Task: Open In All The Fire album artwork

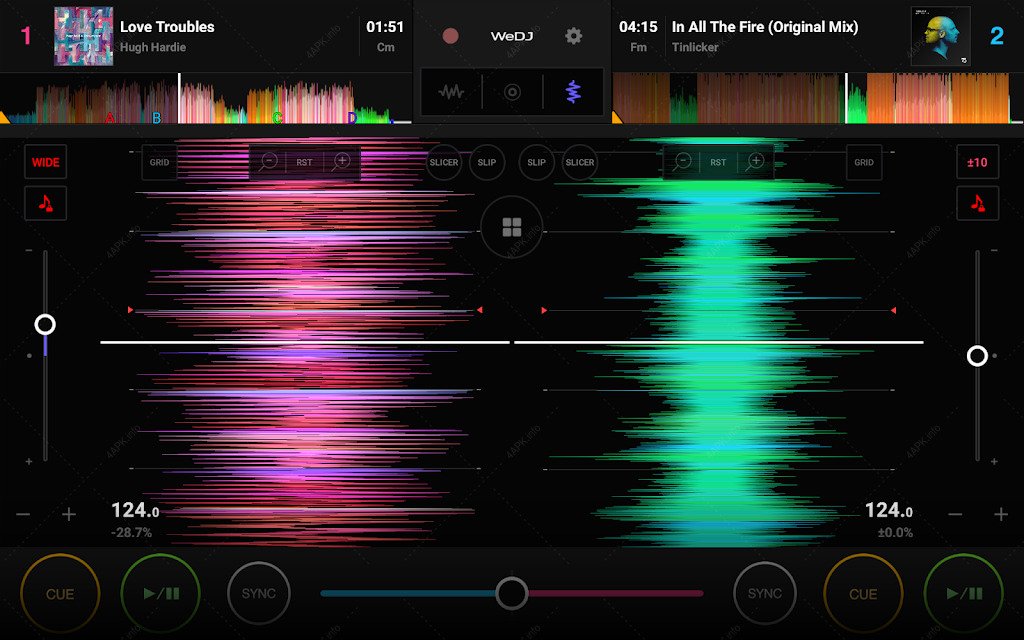Action: point(940,36)
